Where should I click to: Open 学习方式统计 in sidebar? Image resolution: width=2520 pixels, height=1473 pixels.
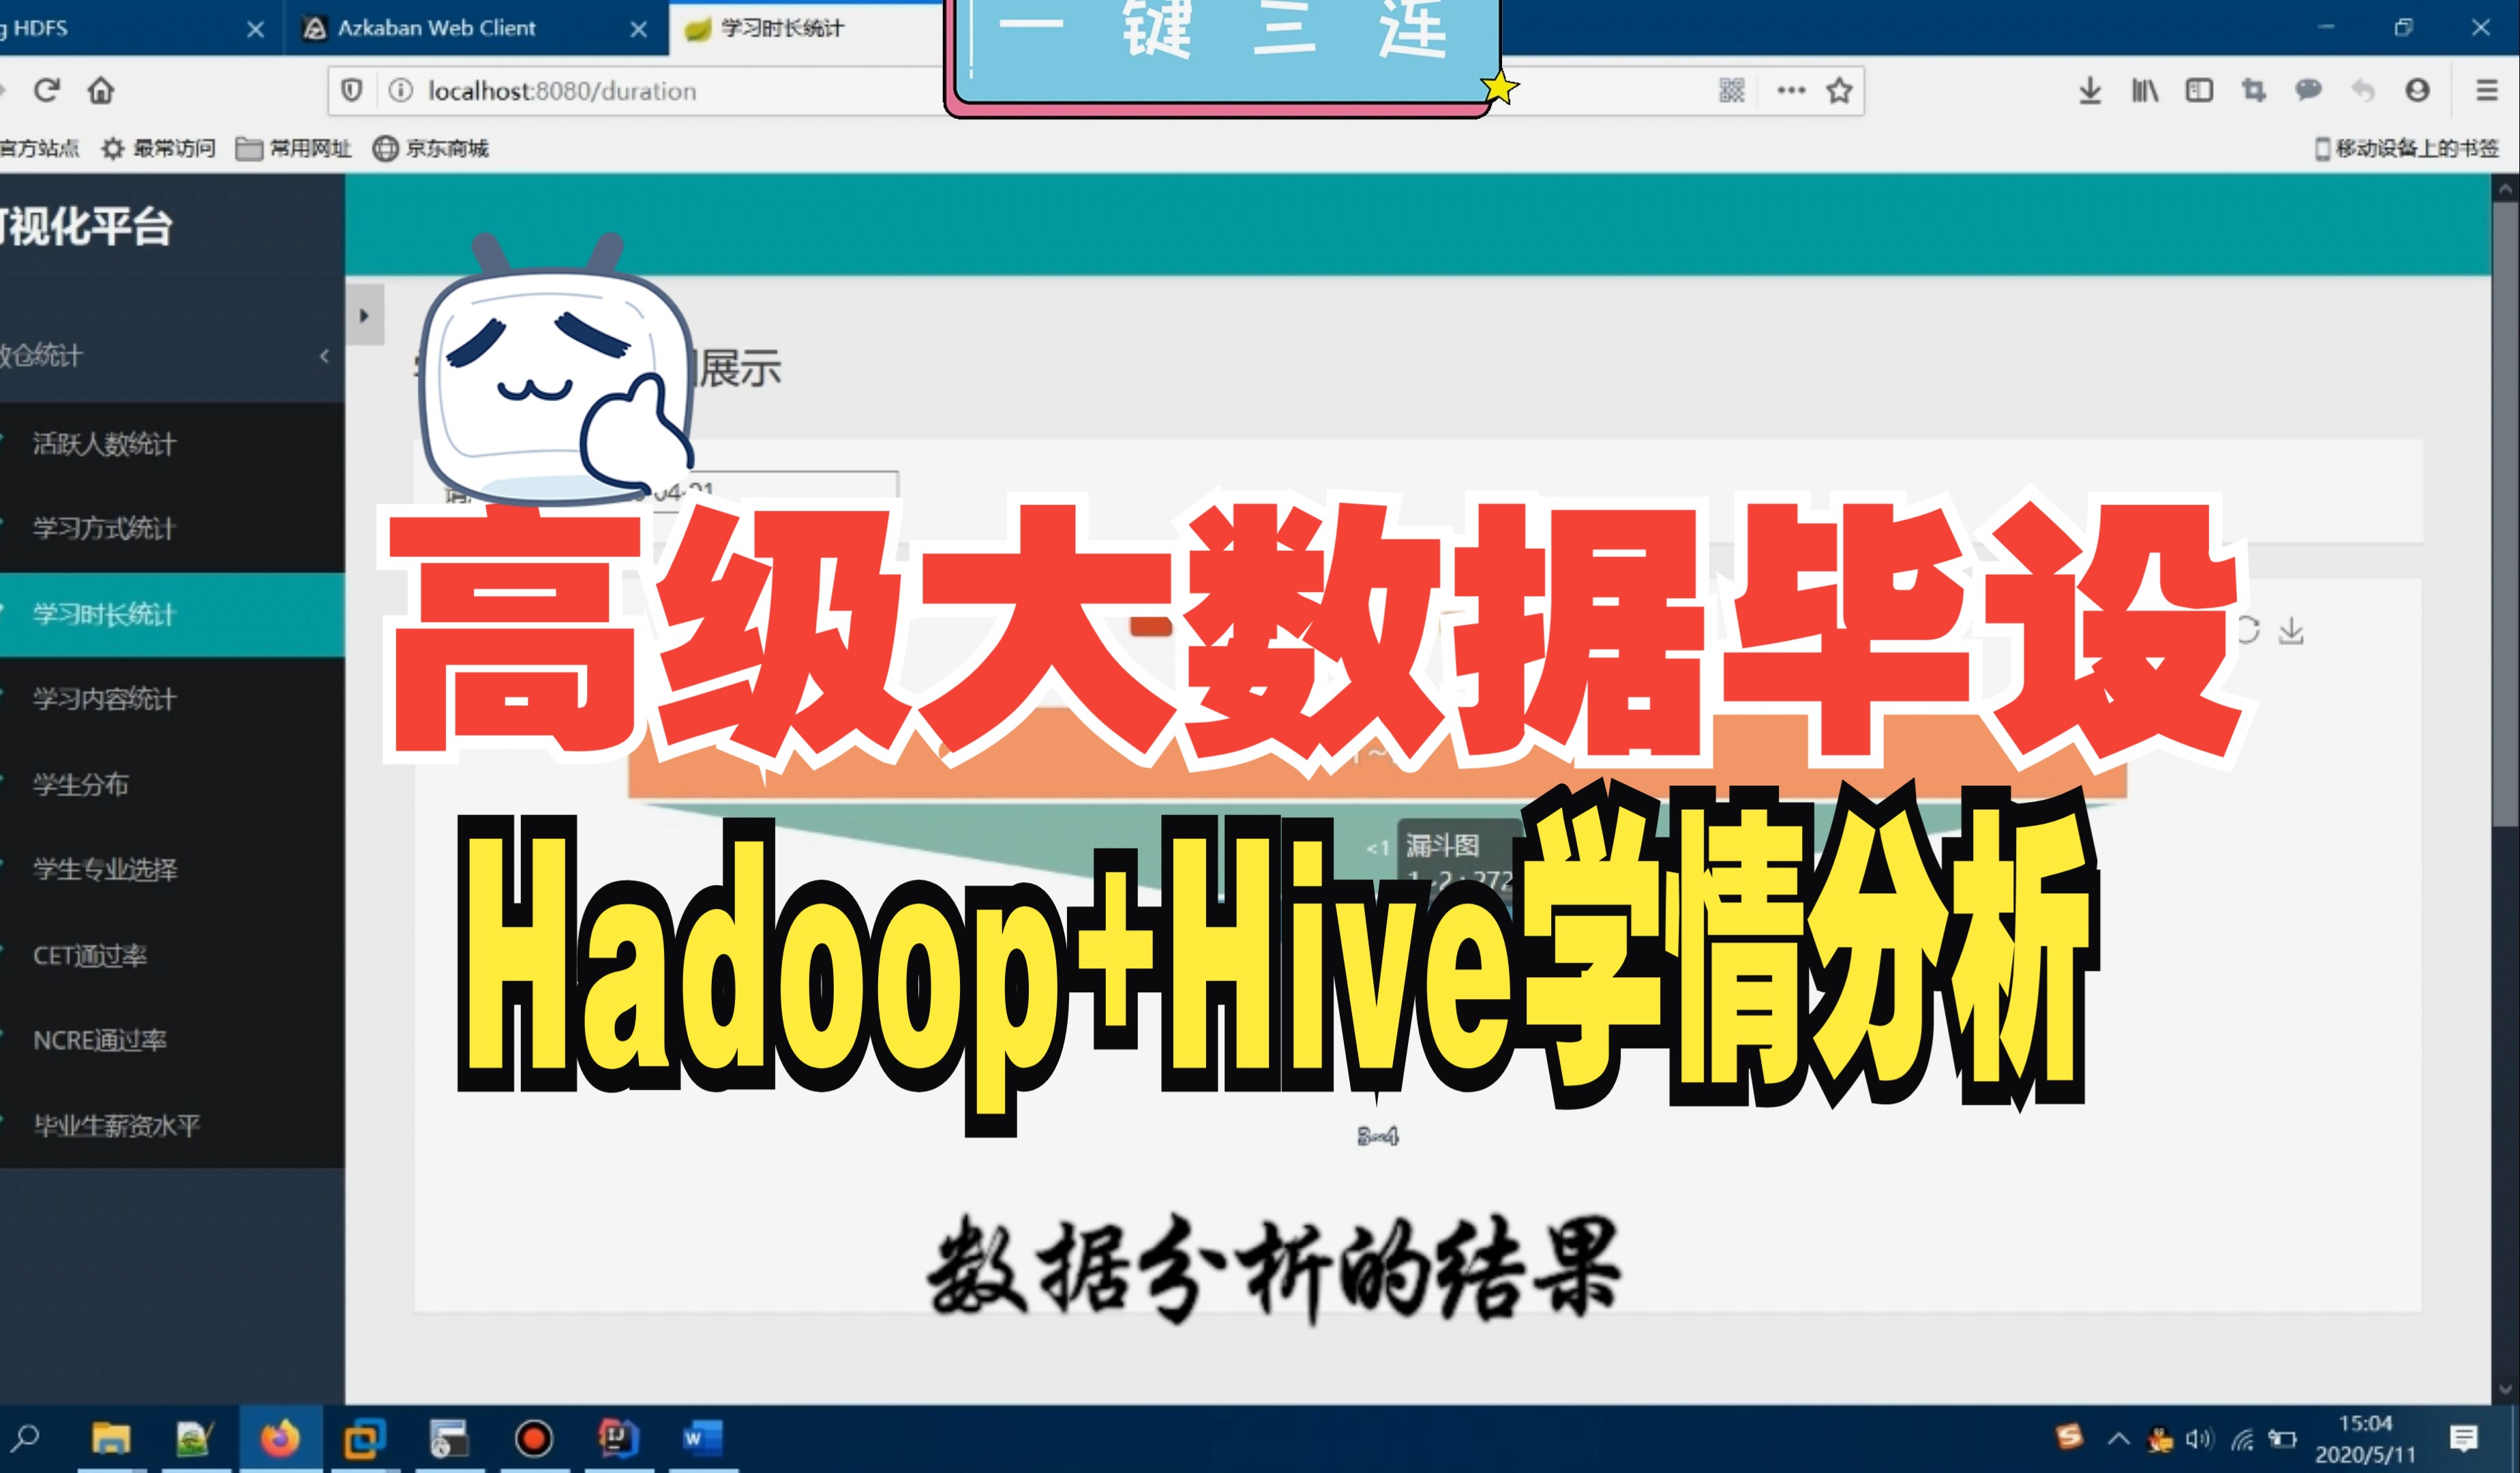click(172, 529)
